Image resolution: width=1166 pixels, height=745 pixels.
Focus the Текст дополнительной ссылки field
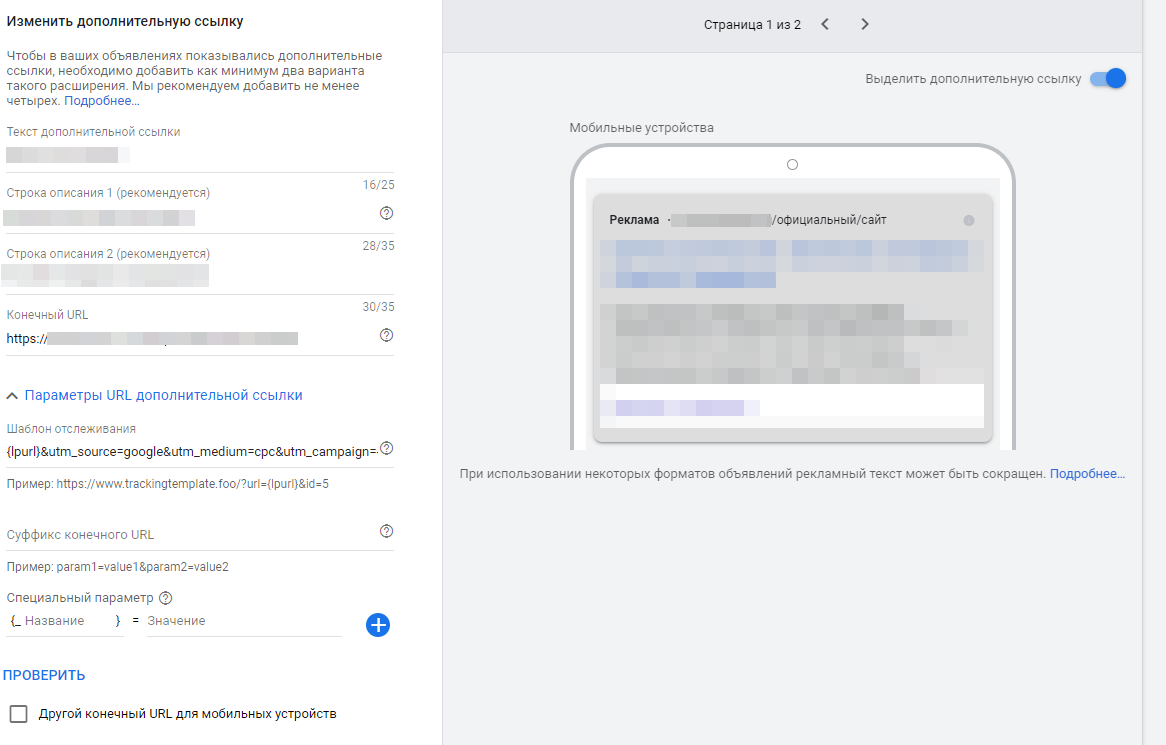200,155
